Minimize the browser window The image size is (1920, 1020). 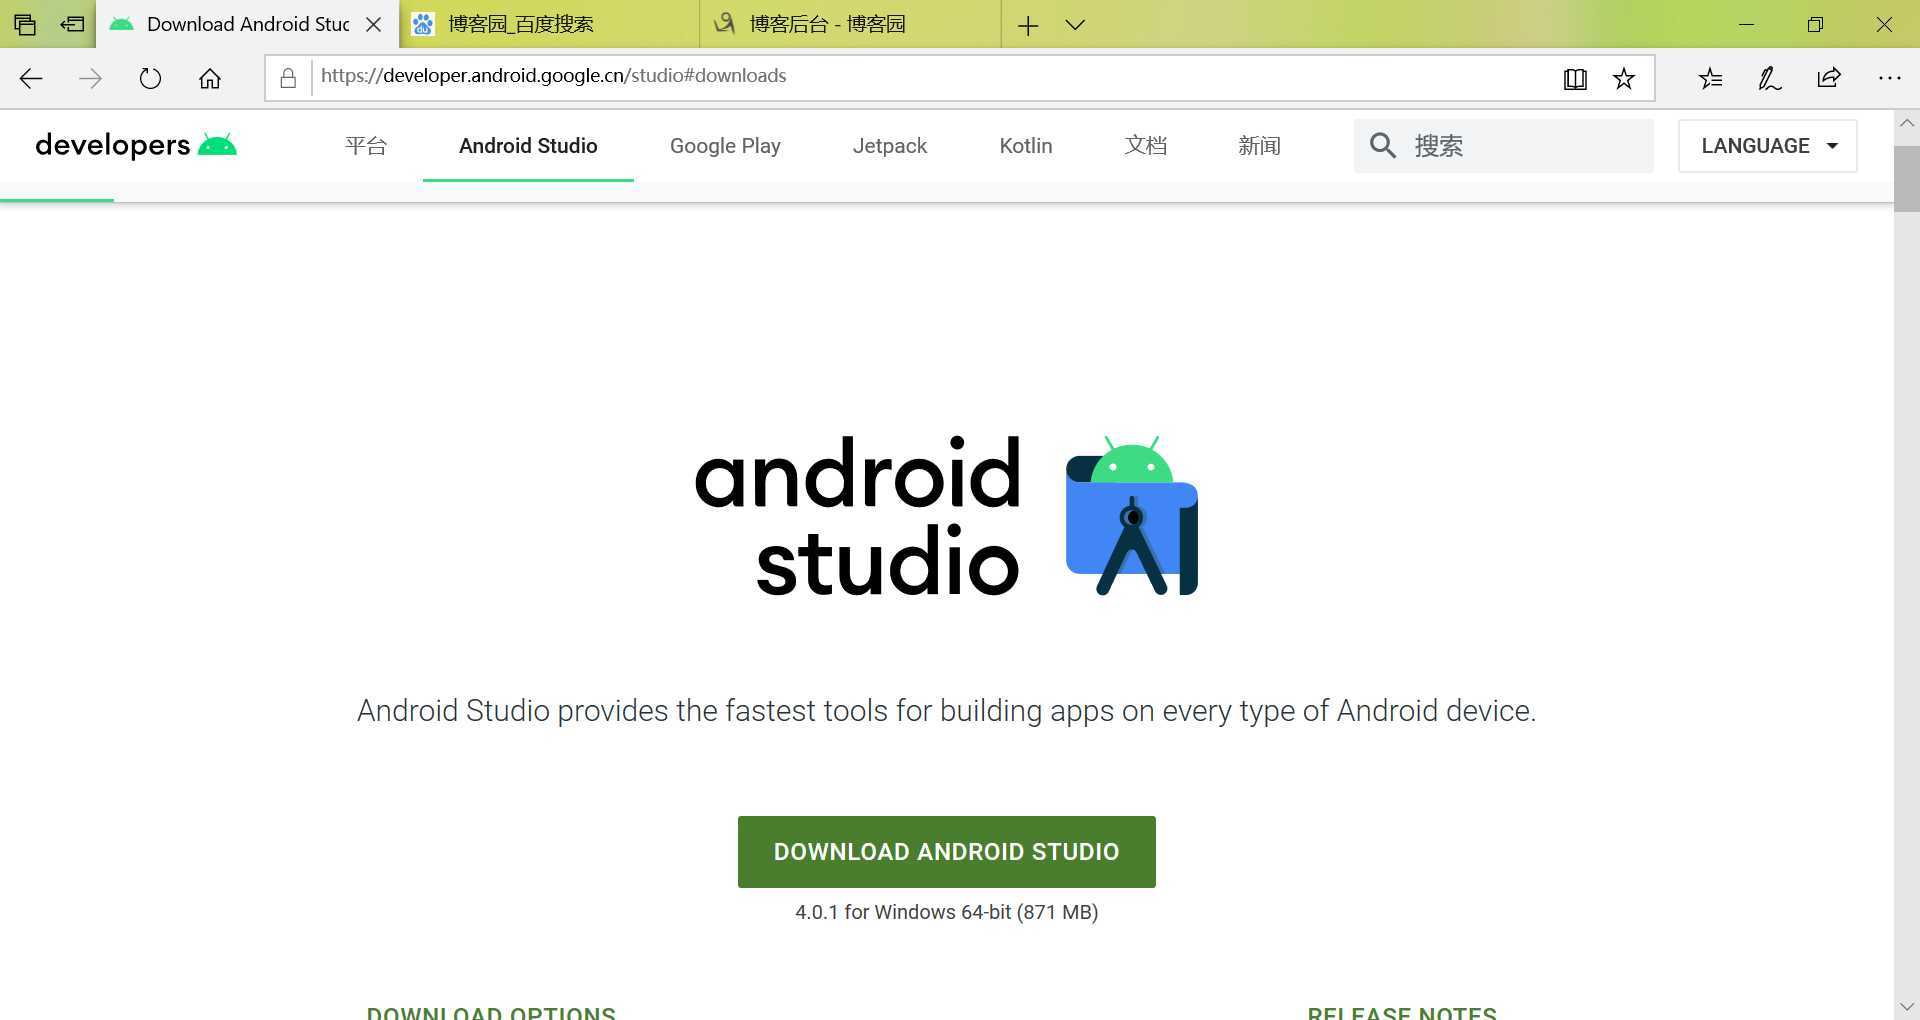tap(1747, 25)
